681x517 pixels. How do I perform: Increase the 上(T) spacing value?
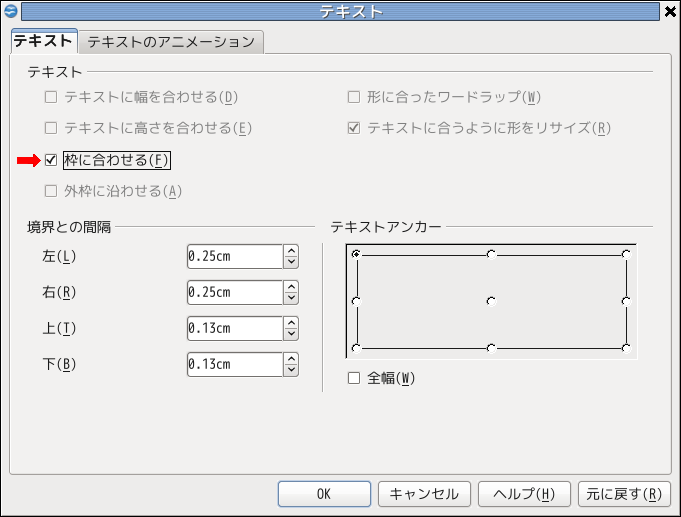point(291,323)
